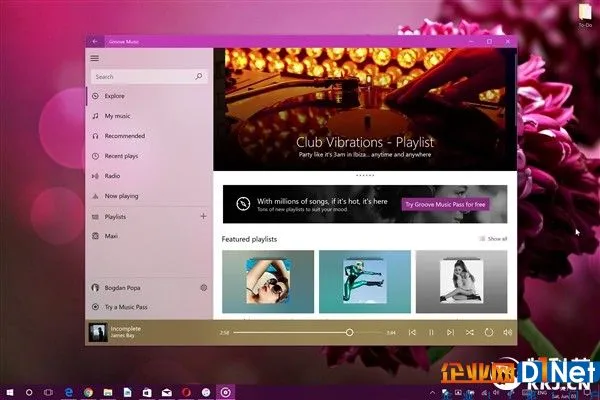Viewport: 600px width, 400px height.
Task: Skip to the next track
Action: pyautogui.click(x=450, y=333)
